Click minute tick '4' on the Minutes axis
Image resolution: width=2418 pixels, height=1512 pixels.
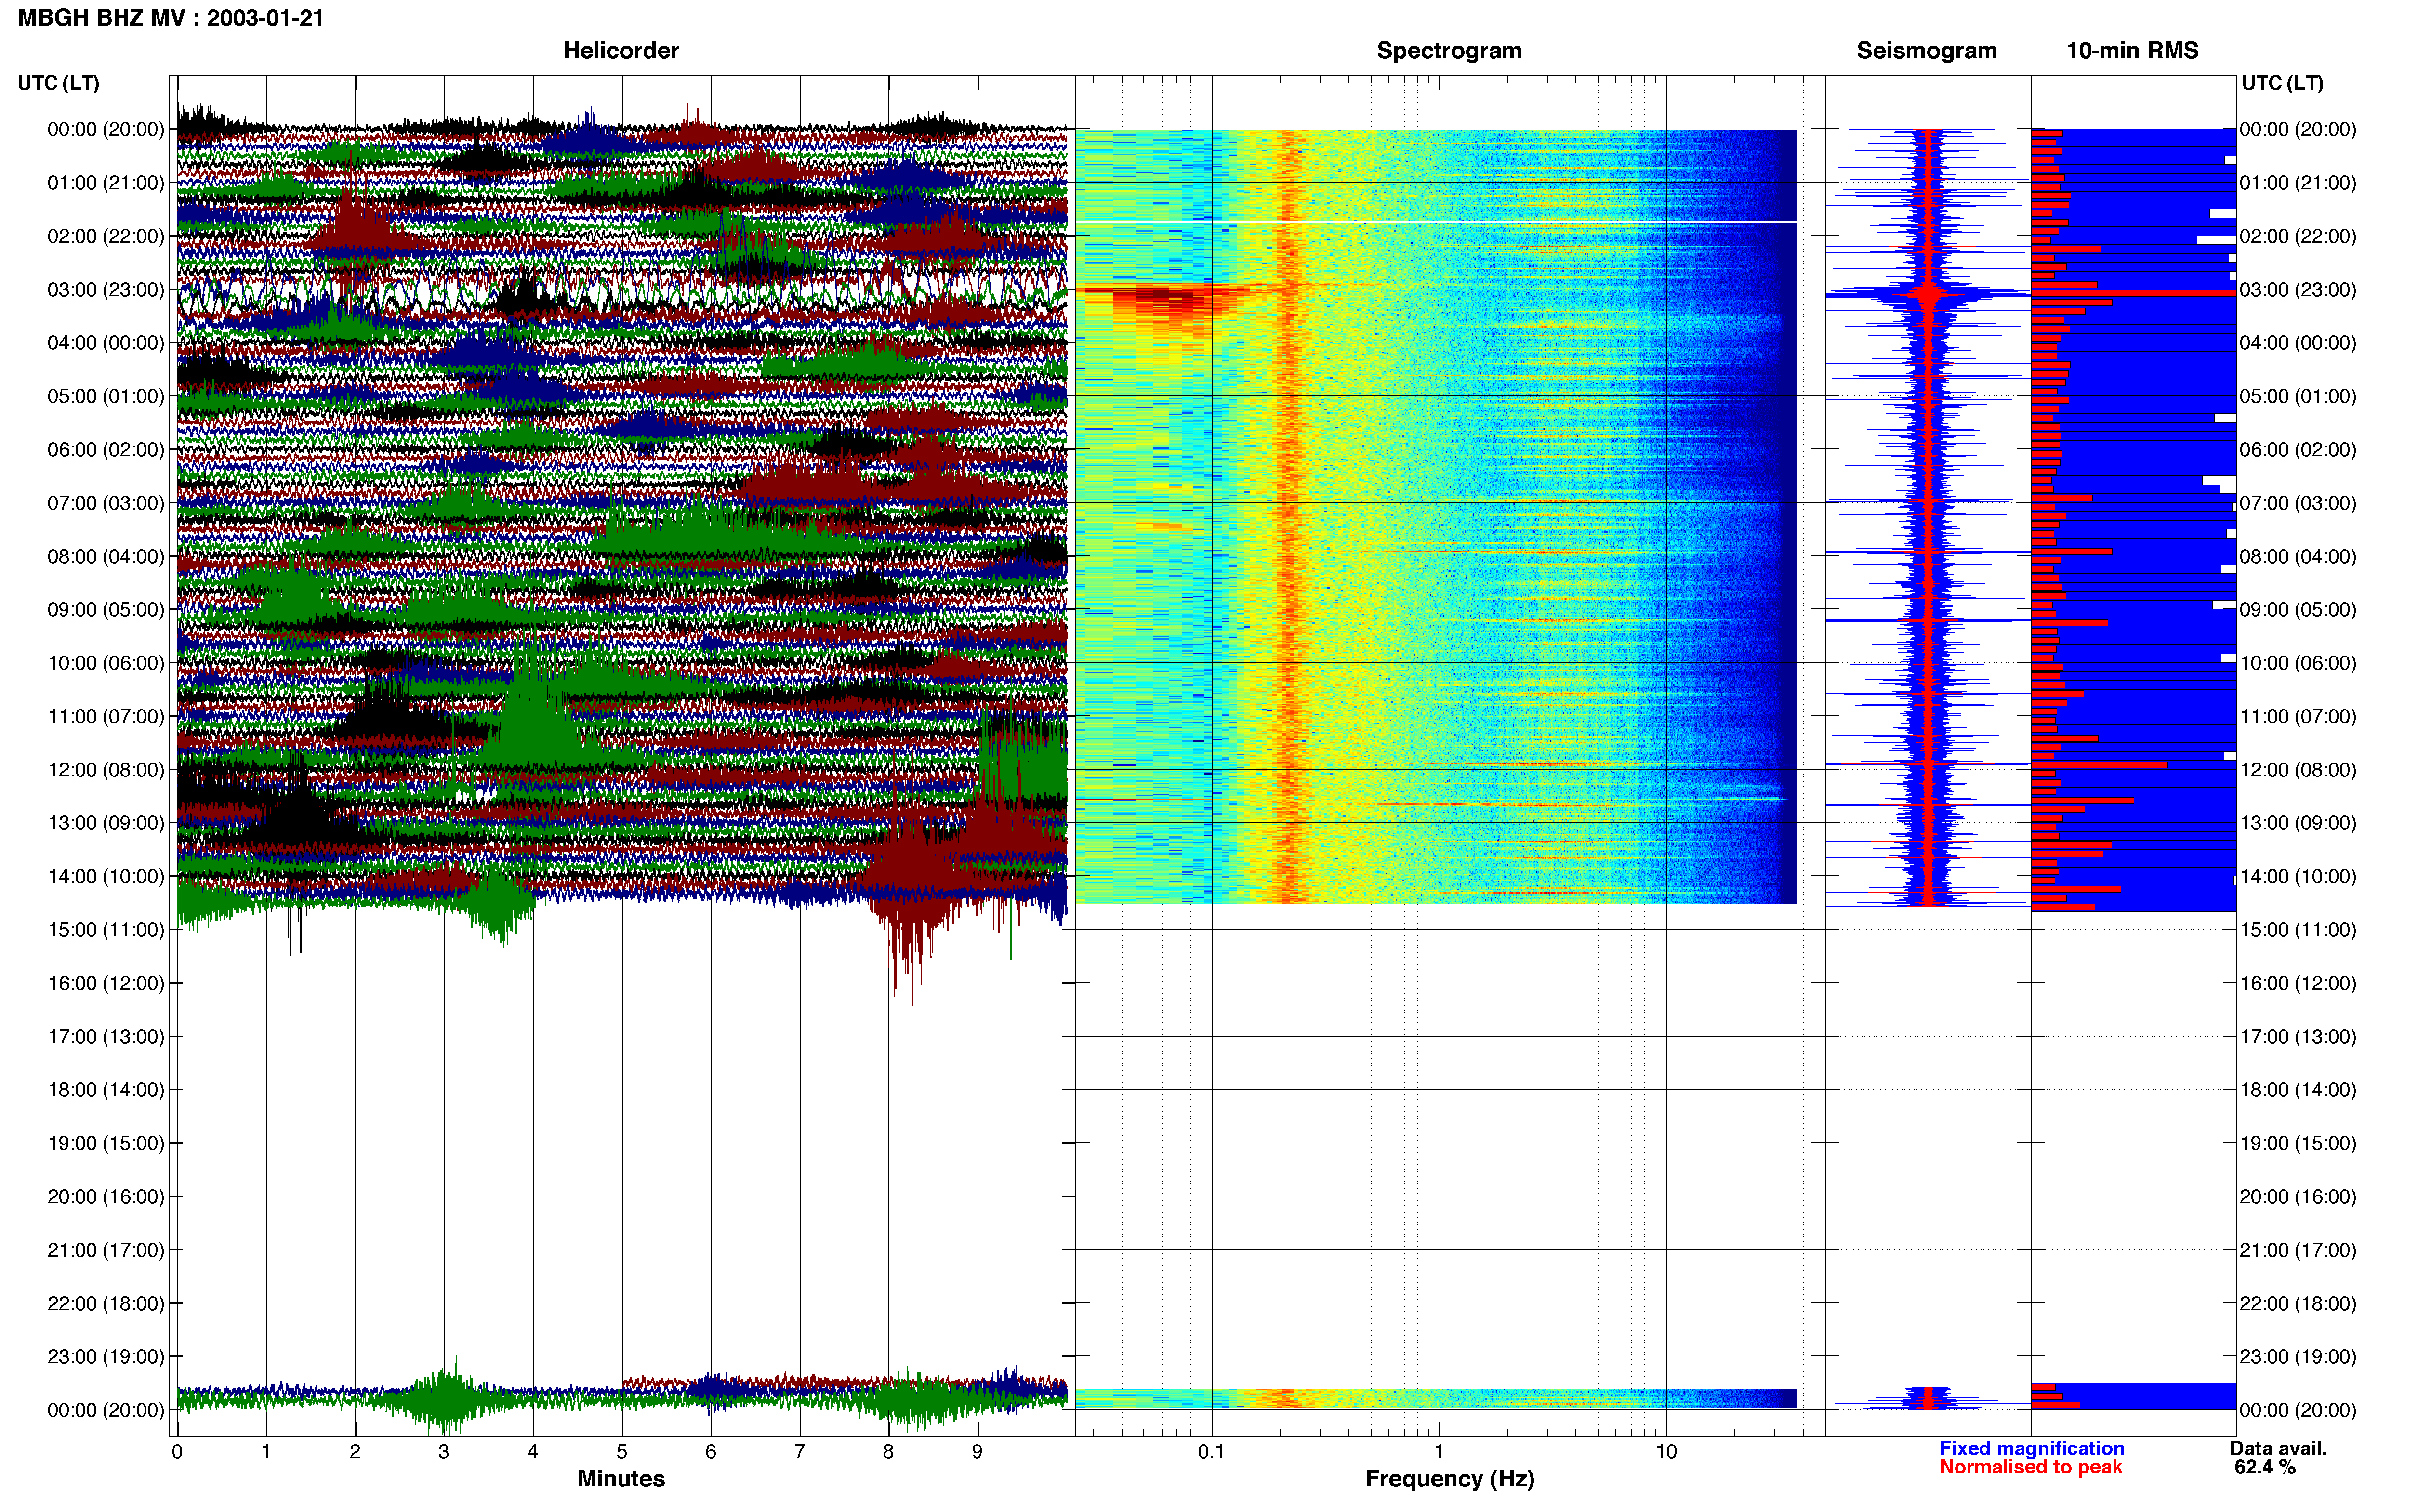(x=533, y=1452)
